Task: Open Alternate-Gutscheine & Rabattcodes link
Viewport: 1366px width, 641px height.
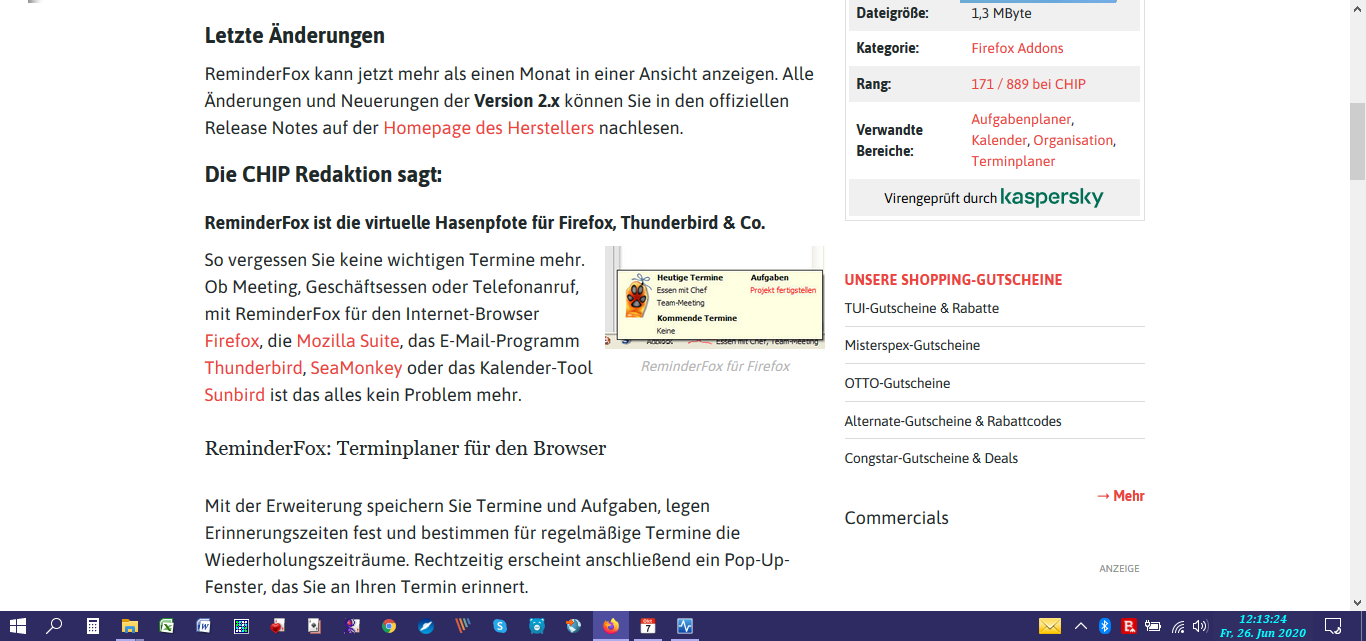Action: click(x=953, y=421)
